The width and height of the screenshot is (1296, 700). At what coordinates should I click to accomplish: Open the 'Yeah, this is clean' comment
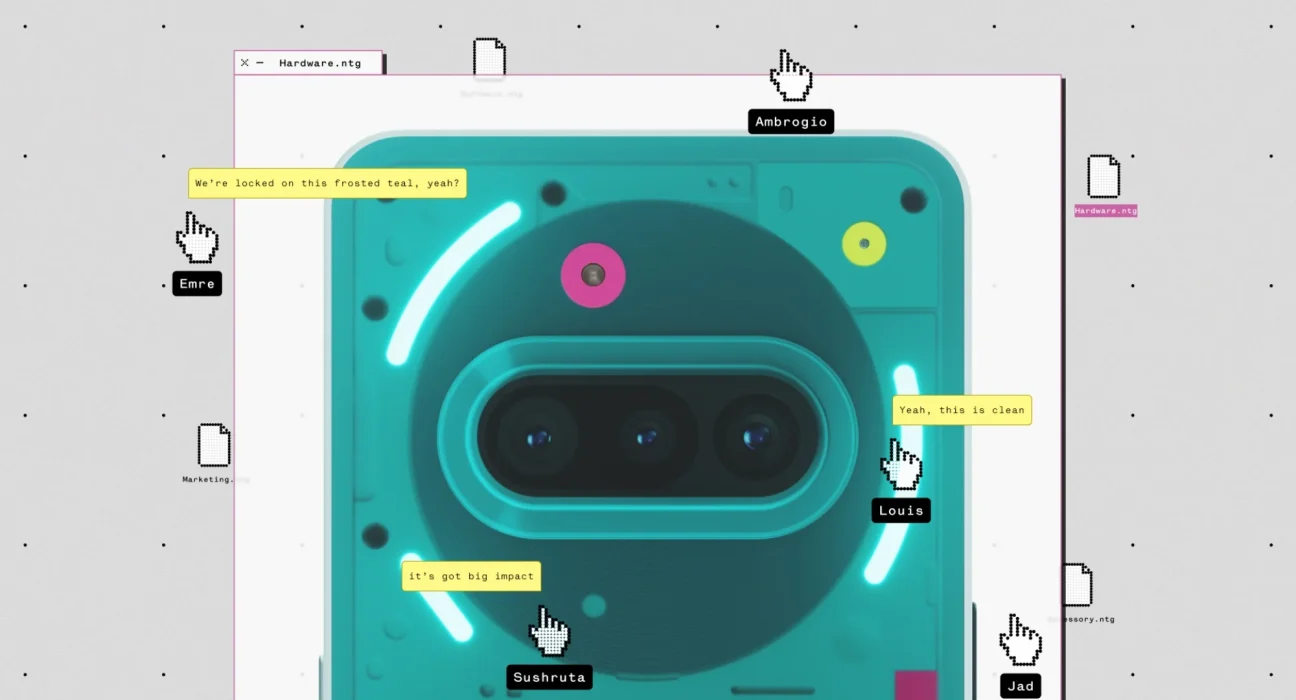click(961, 410)
